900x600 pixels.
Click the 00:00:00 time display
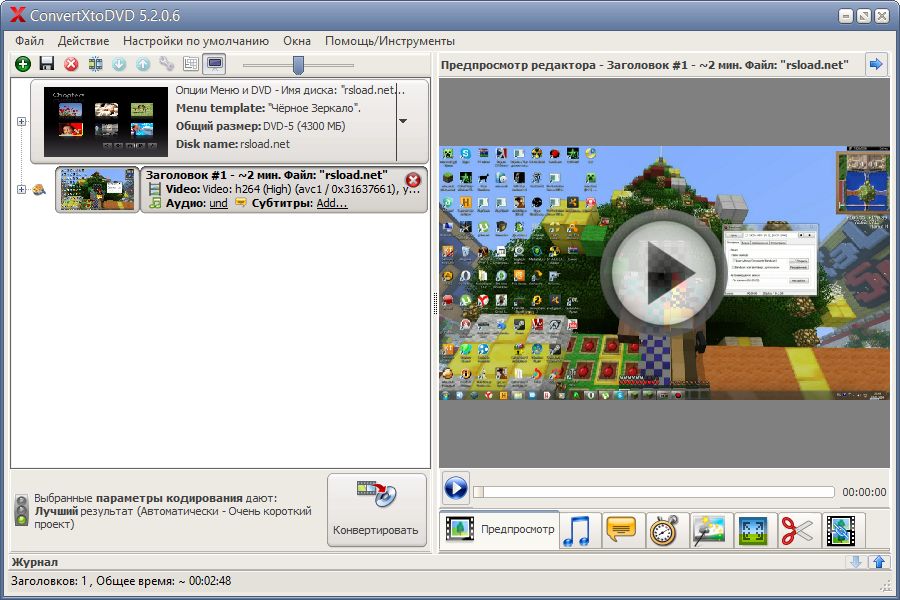point(864,492)
